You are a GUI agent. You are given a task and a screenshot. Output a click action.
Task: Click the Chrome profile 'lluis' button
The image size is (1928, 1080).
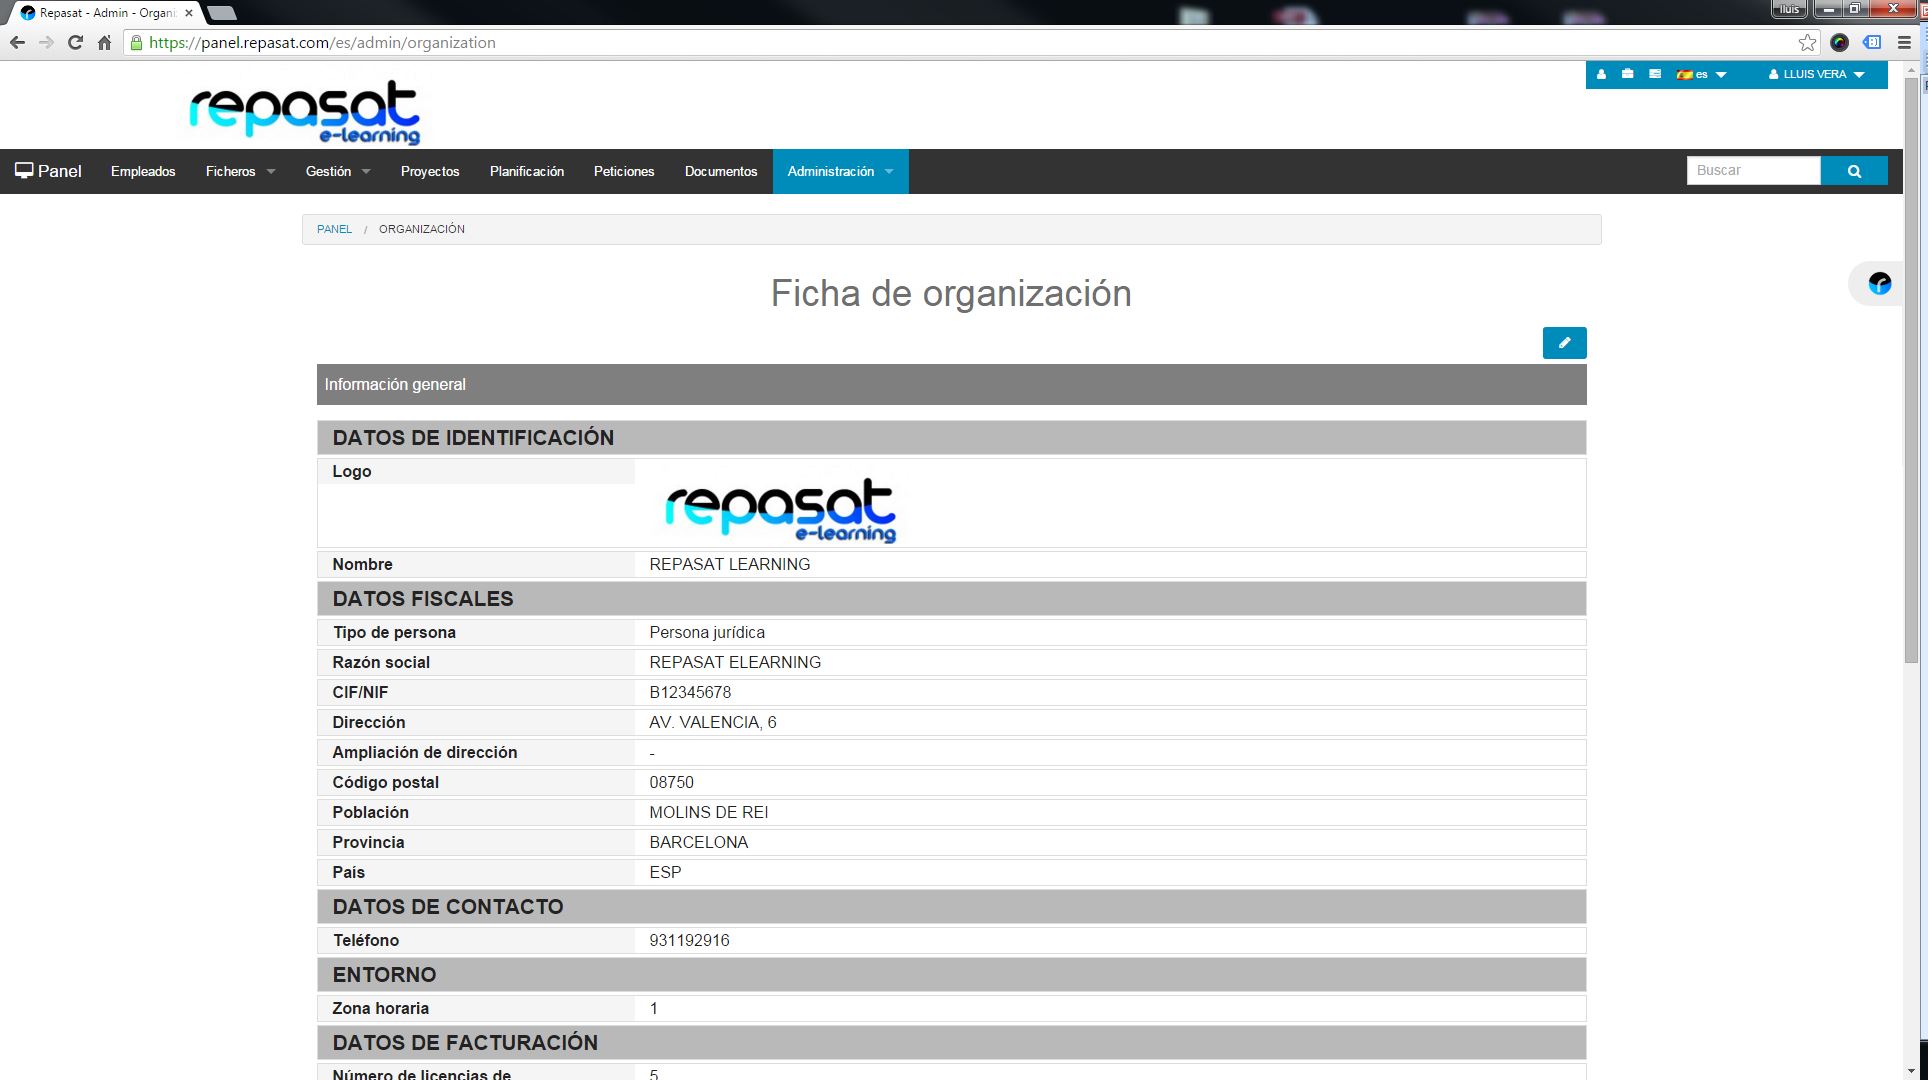1789,9
